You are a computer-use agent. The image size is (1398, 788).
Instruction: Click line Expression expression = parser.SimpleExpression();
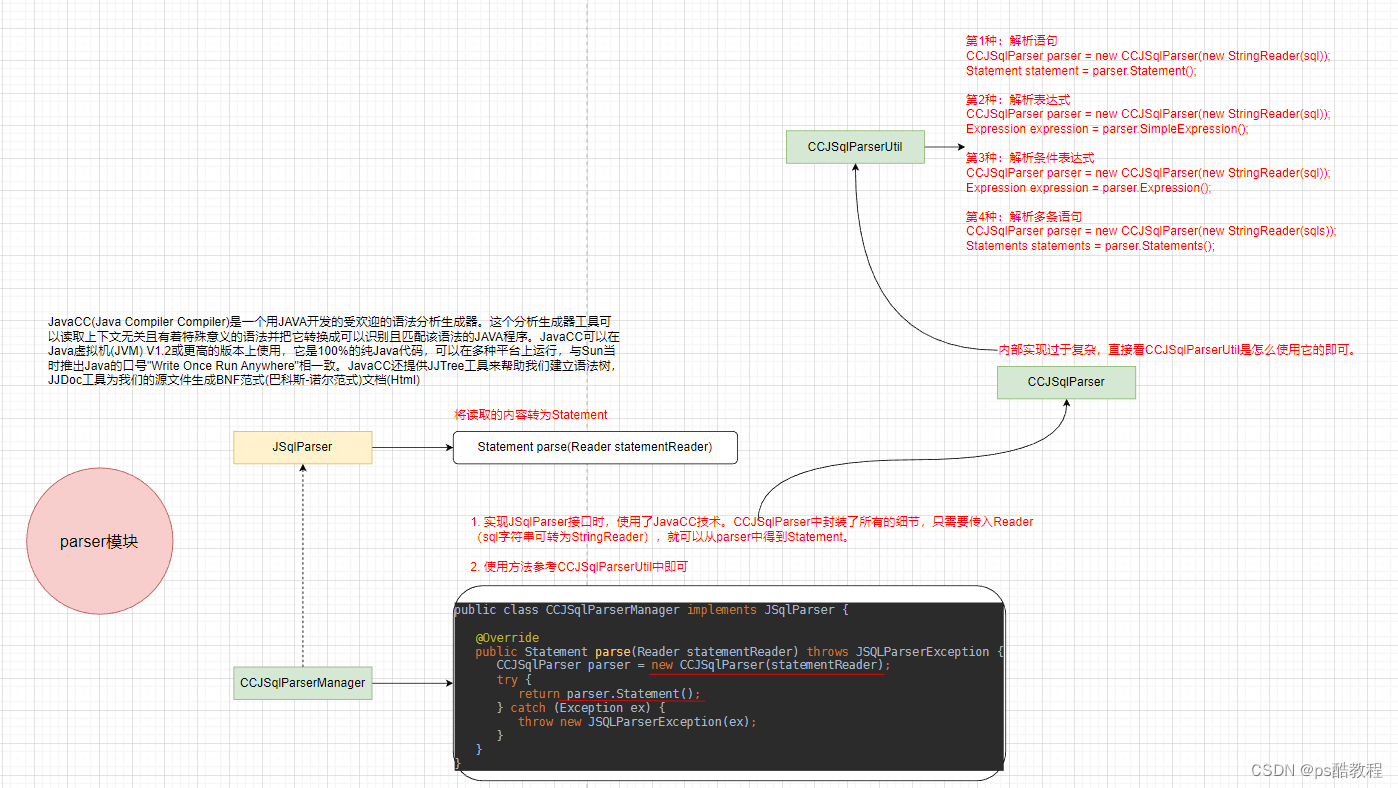coord(1107,129)
